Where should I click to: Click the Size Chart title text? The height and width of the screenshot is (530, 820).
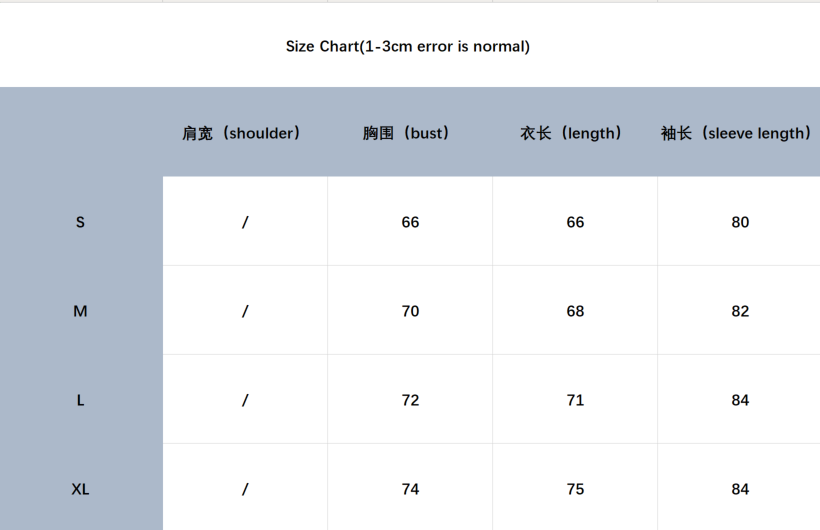pos(408,46)
